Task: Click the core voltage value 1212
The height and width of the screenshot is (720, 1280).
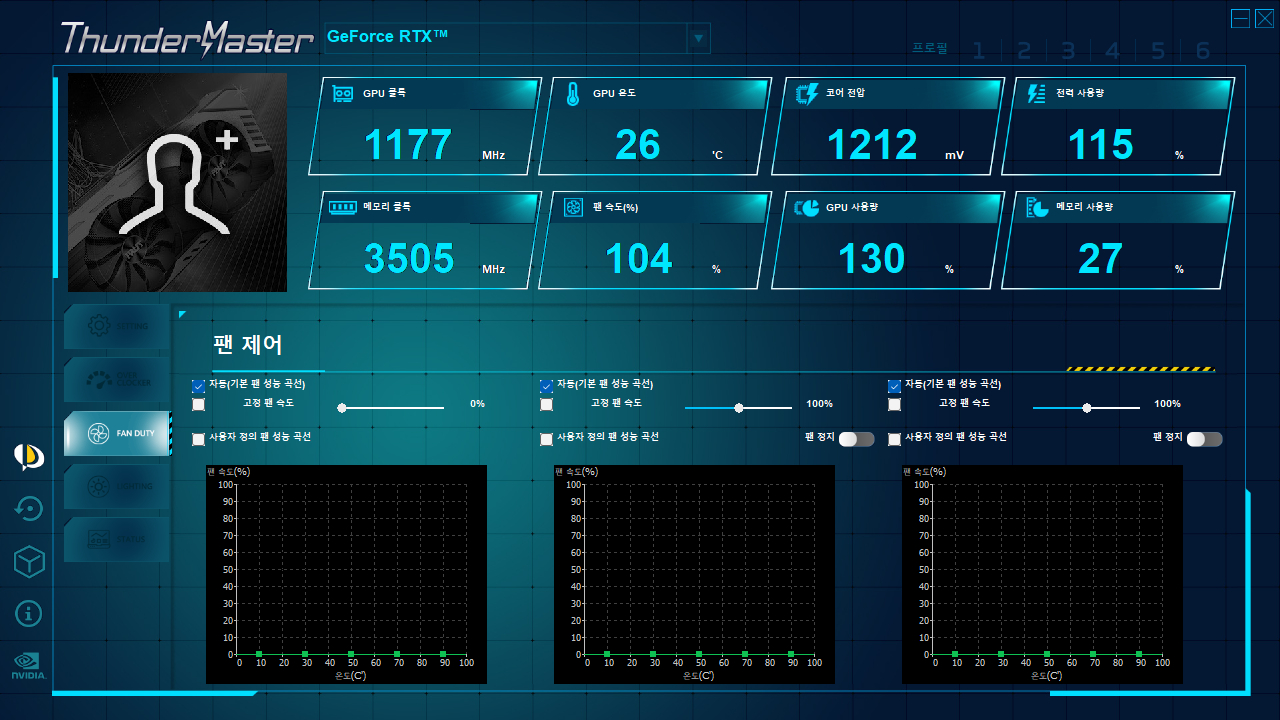Action: click(x=872, y=145)
